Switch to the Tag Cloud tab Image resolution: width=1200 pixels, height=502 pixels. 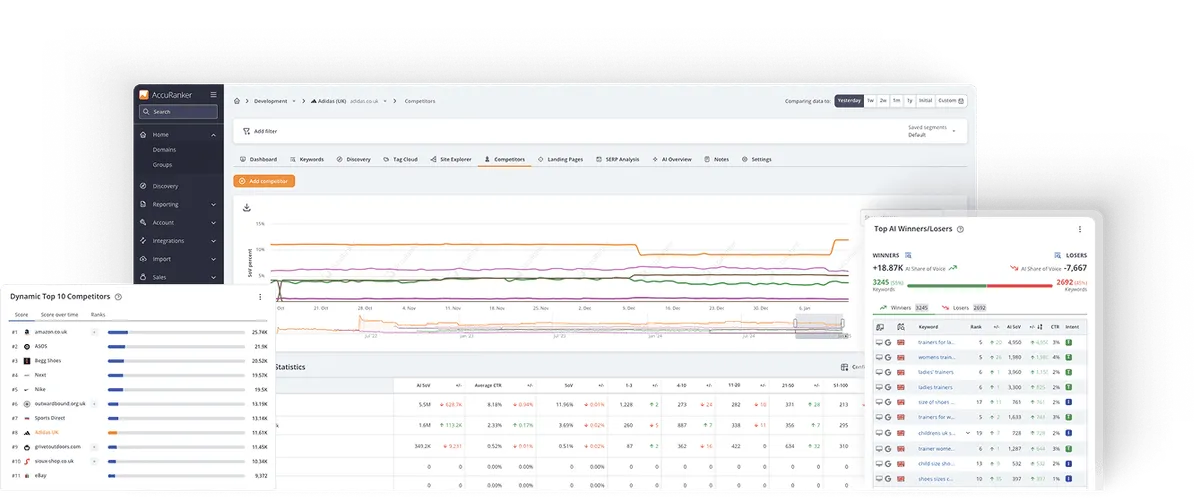(401, 159)
